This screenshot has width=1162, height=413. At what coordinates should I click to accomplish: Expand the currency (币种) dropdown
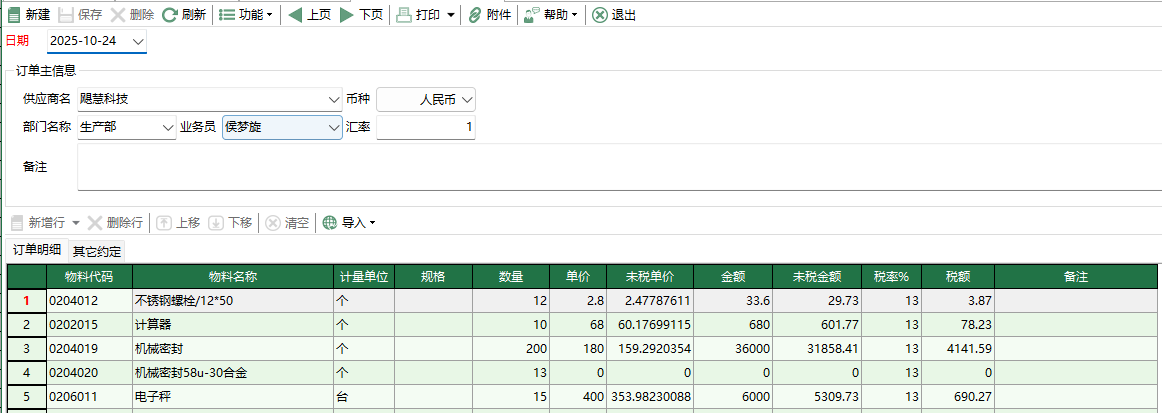467,100
